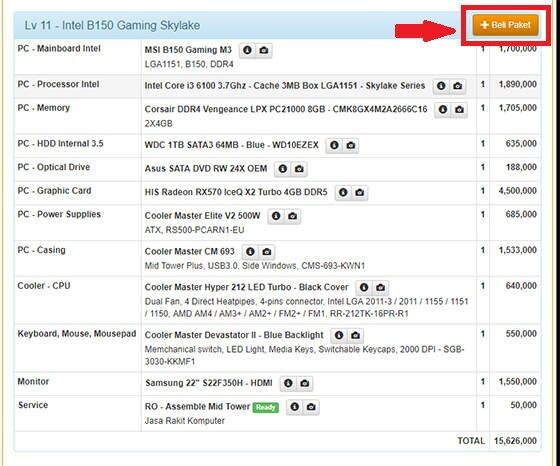
Task: Open info icon for MSI B150 Gaming M3
Action: click(x=247, y=50)
